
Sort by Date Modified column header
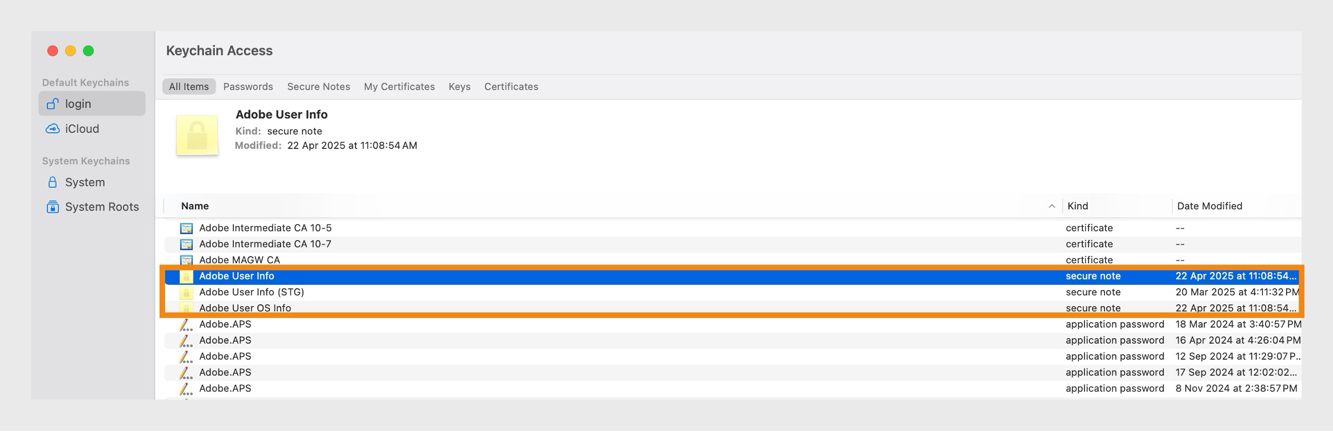tap(1209, 206)
